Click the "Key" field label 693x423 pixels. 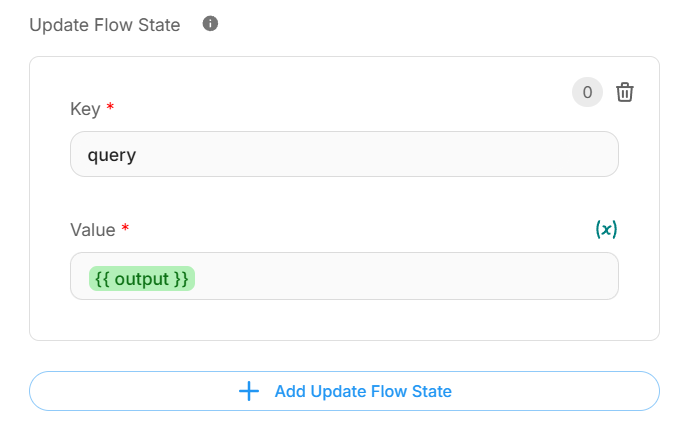85,109
